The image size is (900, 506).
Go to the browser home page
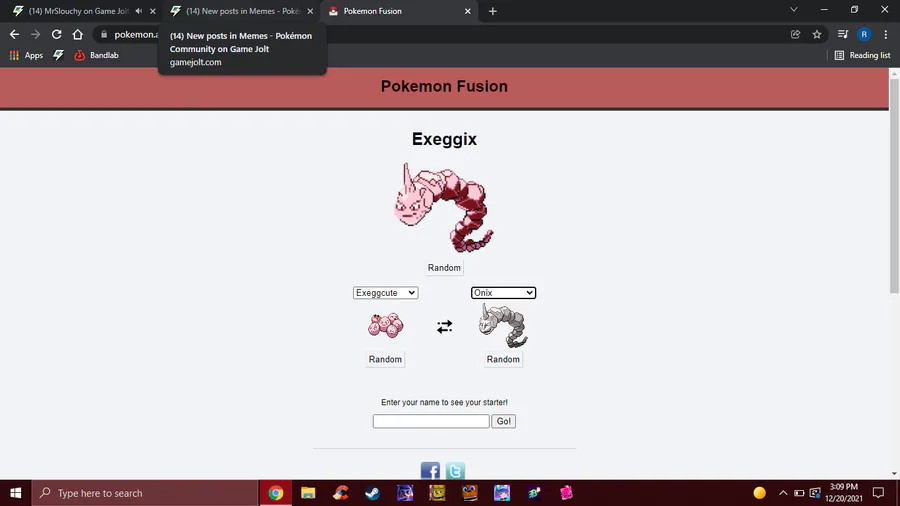pyautogui.click(x=77, y=34)
